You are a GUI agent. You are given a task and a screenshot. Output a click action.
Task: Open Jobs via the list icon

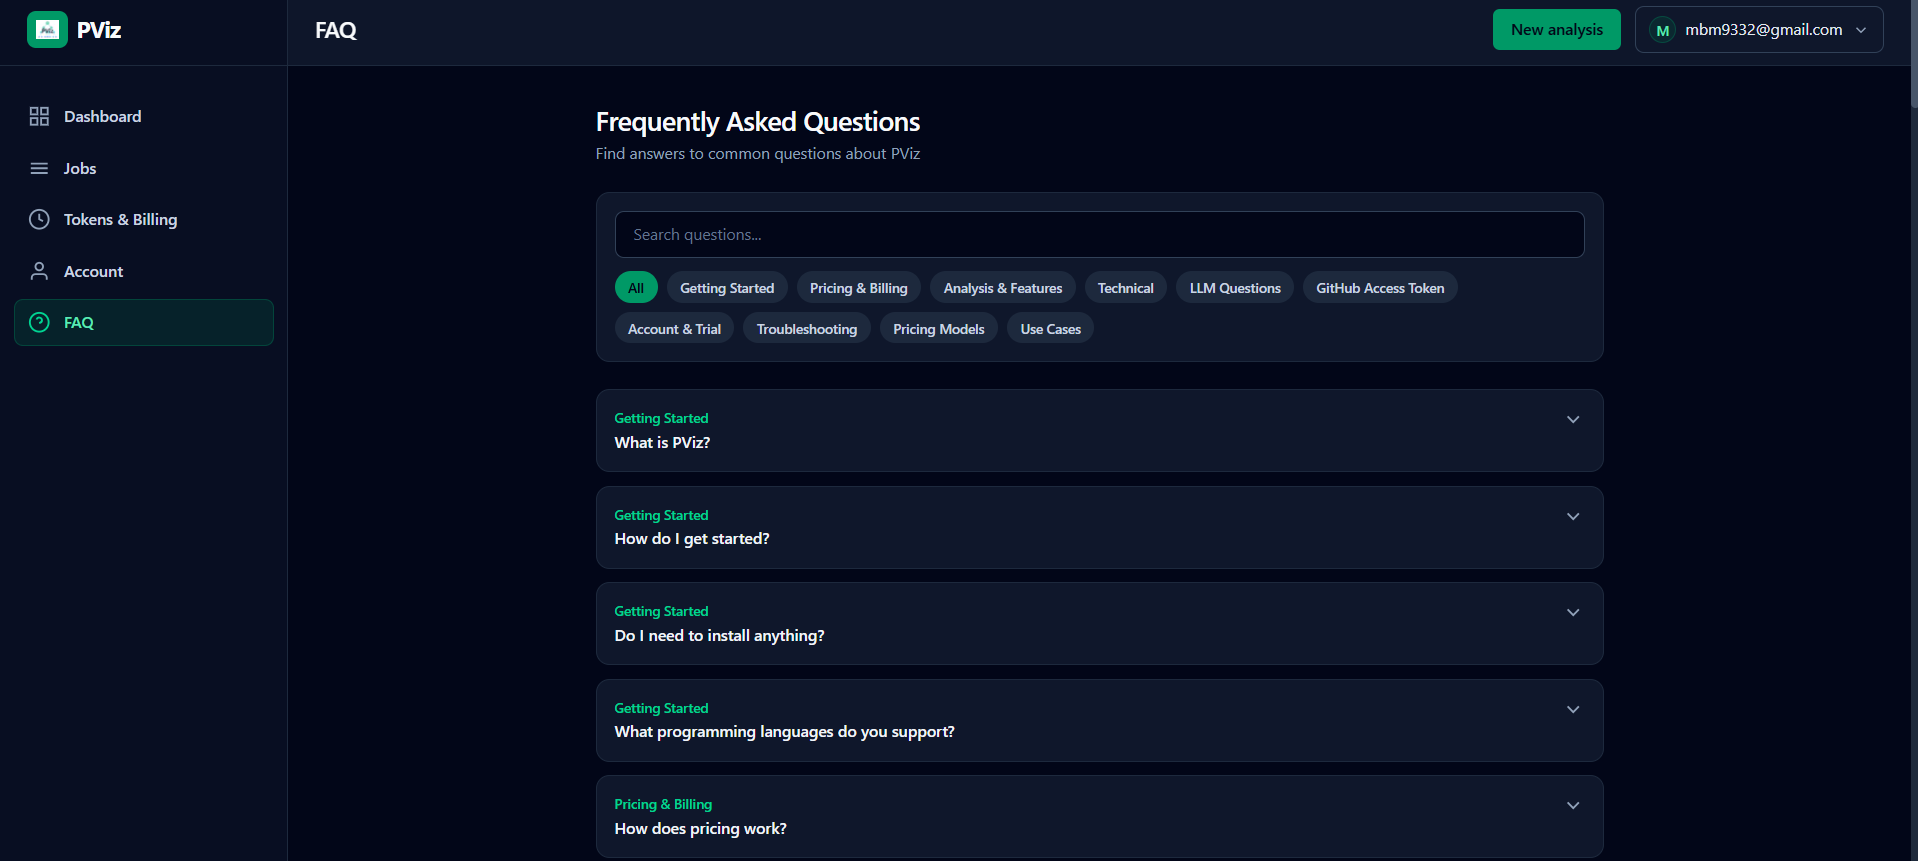tap(39, 168)
